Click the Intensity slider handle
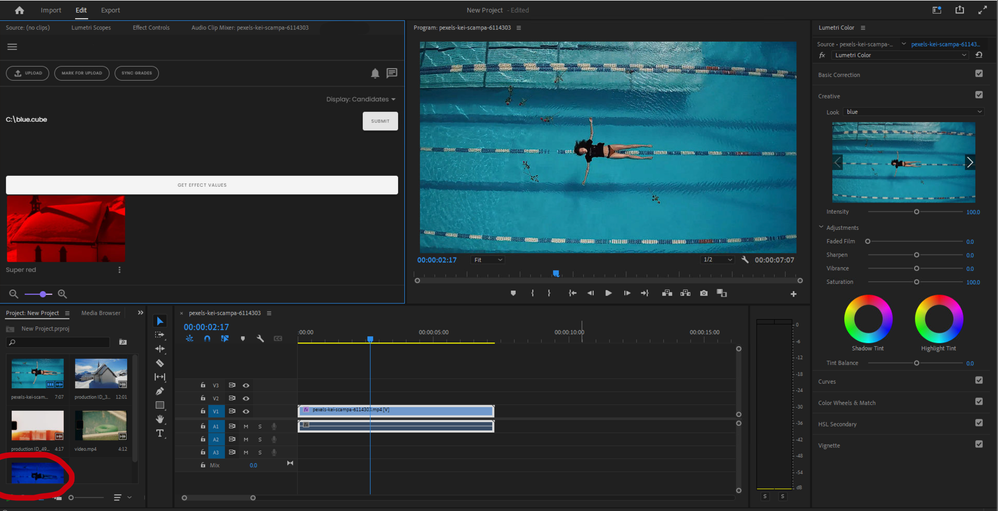Image resolution: width=998 pixels, height=511 pixels. 916,212
